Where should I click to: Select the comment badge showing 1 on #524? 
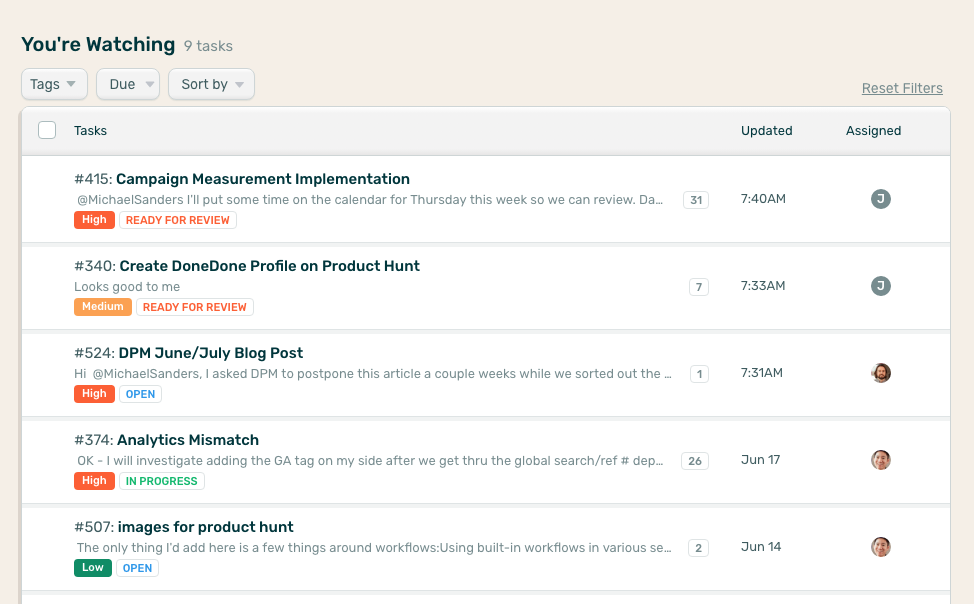pyautogui.click(x=698, y=373)
